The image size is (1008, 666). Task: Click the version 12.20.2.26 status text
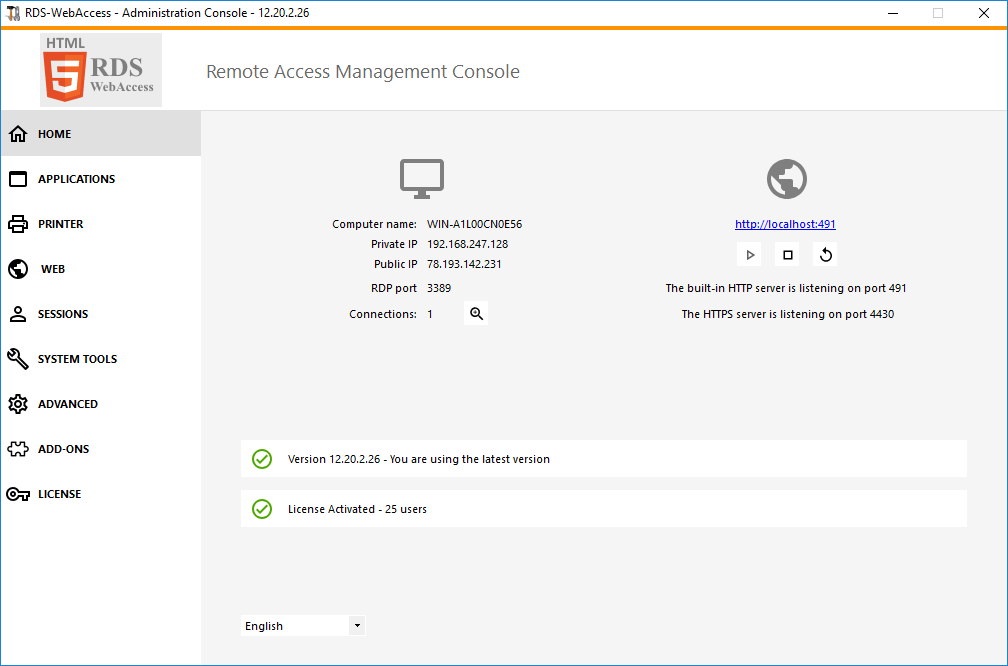tap(418, 459)
